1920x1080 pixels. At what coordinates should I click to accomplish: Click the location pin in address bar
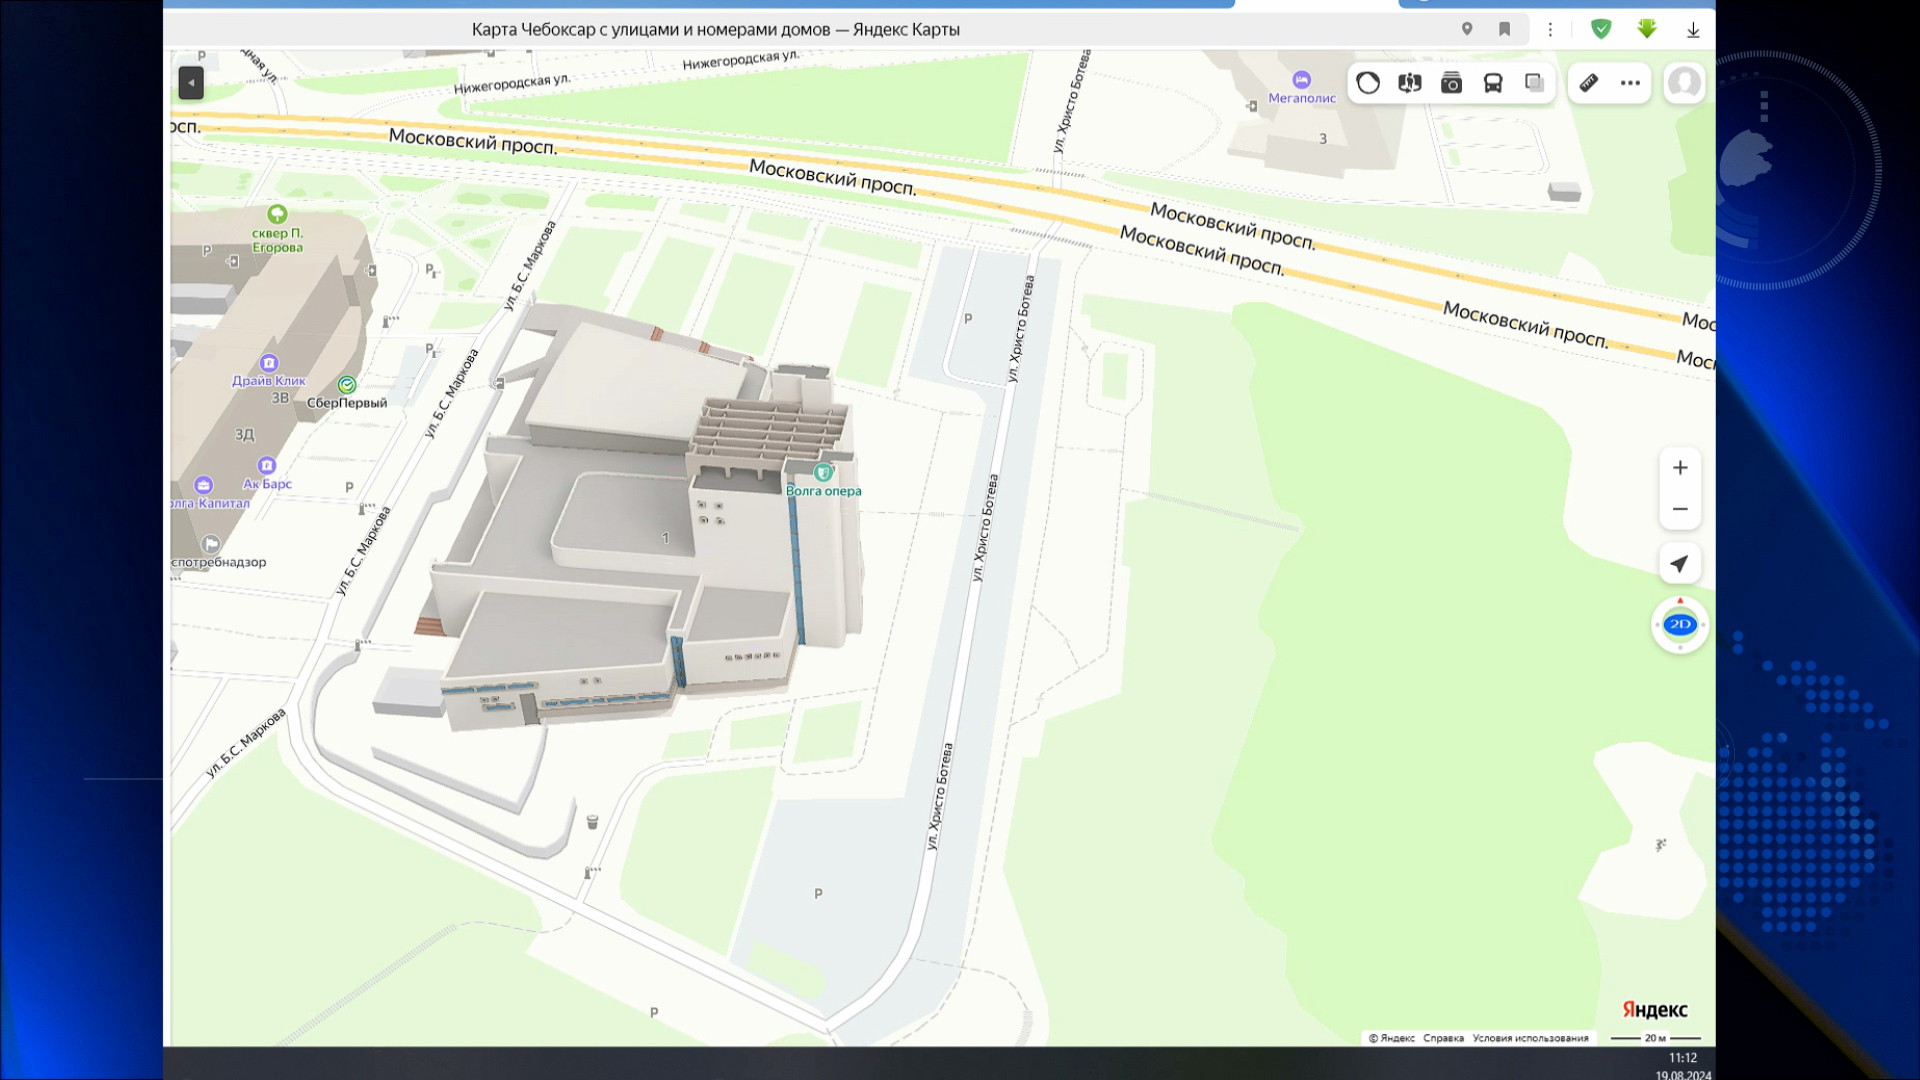tap(1467, 29)
